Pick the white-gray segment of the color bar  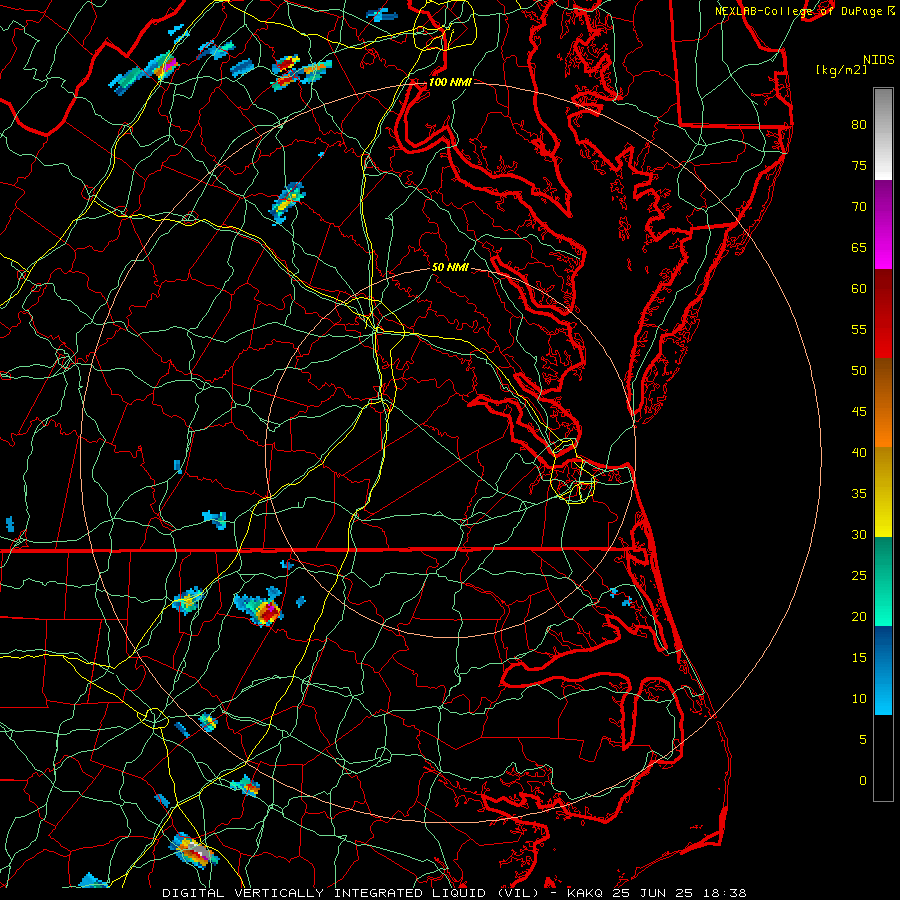coord(883,134)
